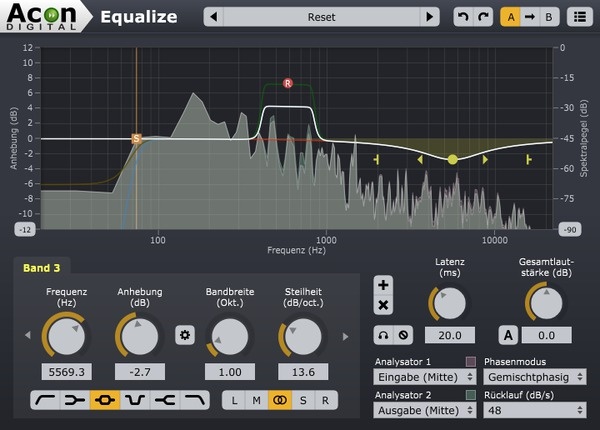600x430 pixels.
Task: Expand the Rücklauf (dB/s) dropdown
Action: click(x=534, y=408)
